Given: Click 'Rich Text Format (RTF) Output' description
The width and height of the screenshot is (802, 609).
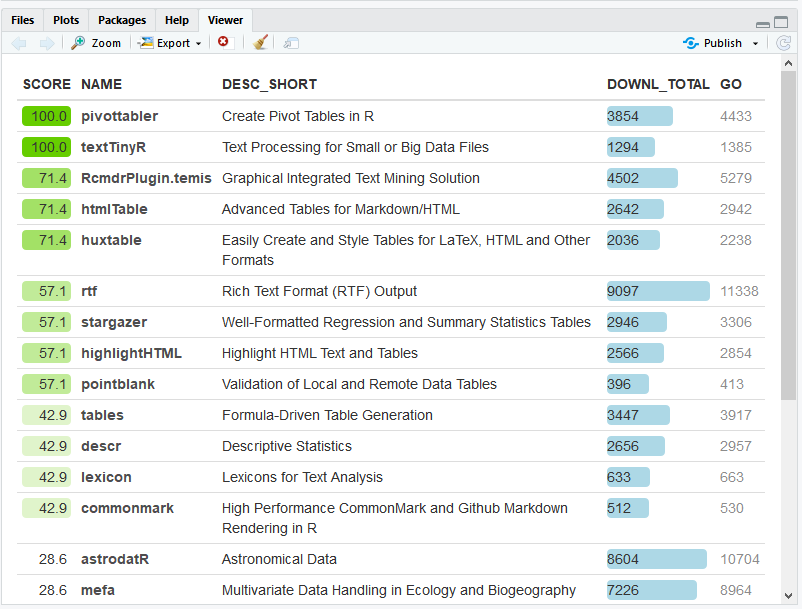Looking at the screenshot, I should tap(319, 291).
